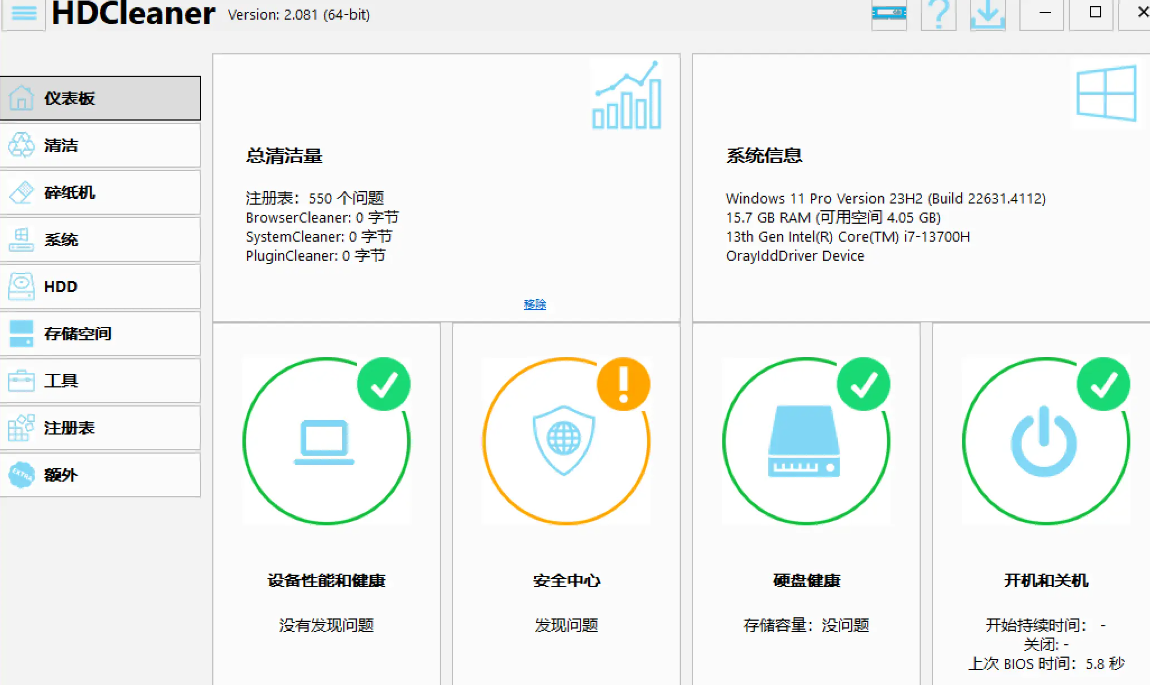Click the 安全中心 card title
This screenshot has width=1150, height=685.
(x=566, y=581)
